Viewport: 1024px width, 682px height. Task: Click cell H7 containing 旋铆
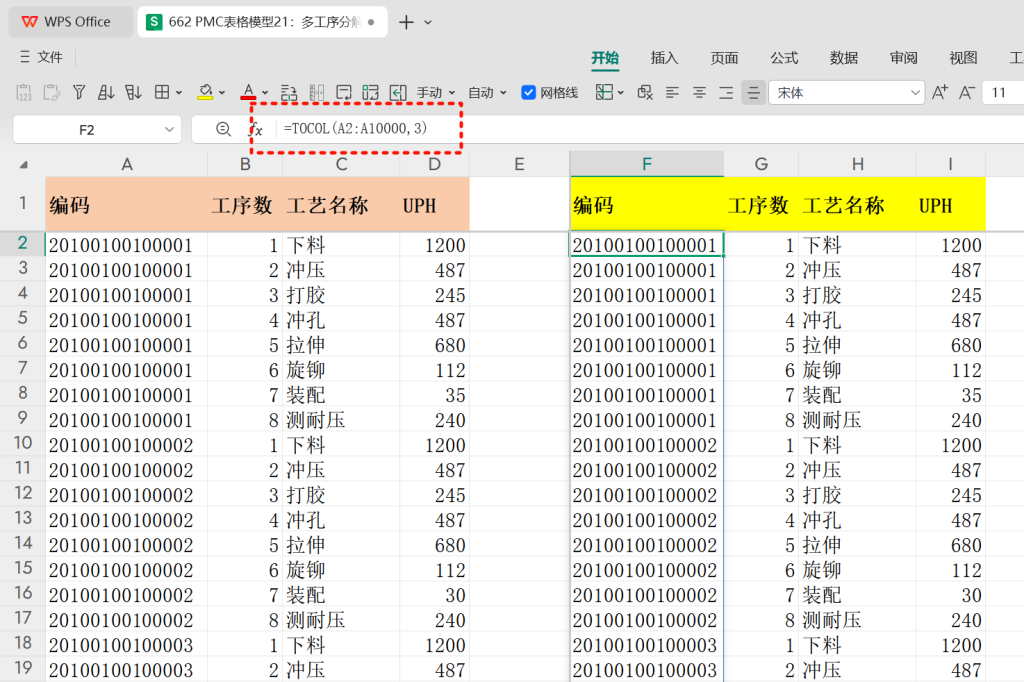click(857, 370)
